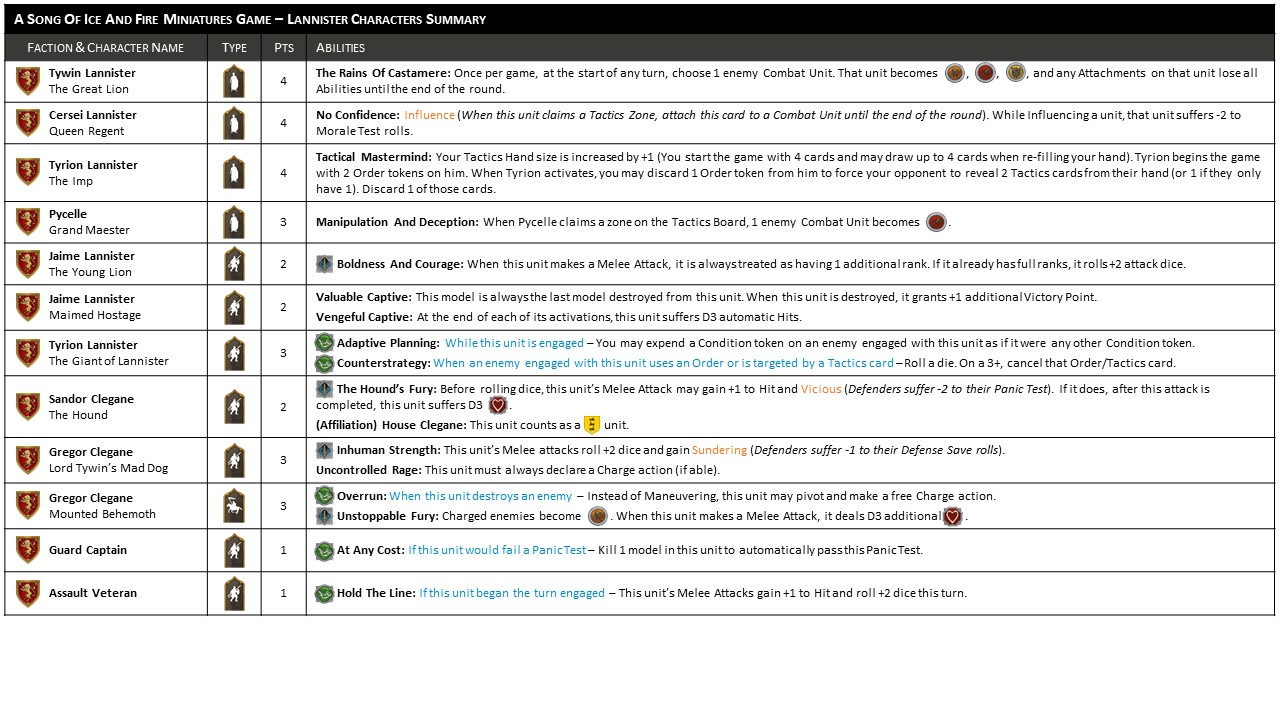The image size is (1280, 720).
Task: Click the faction shield beside Assault Veteran
Action: tap(28, 593)
